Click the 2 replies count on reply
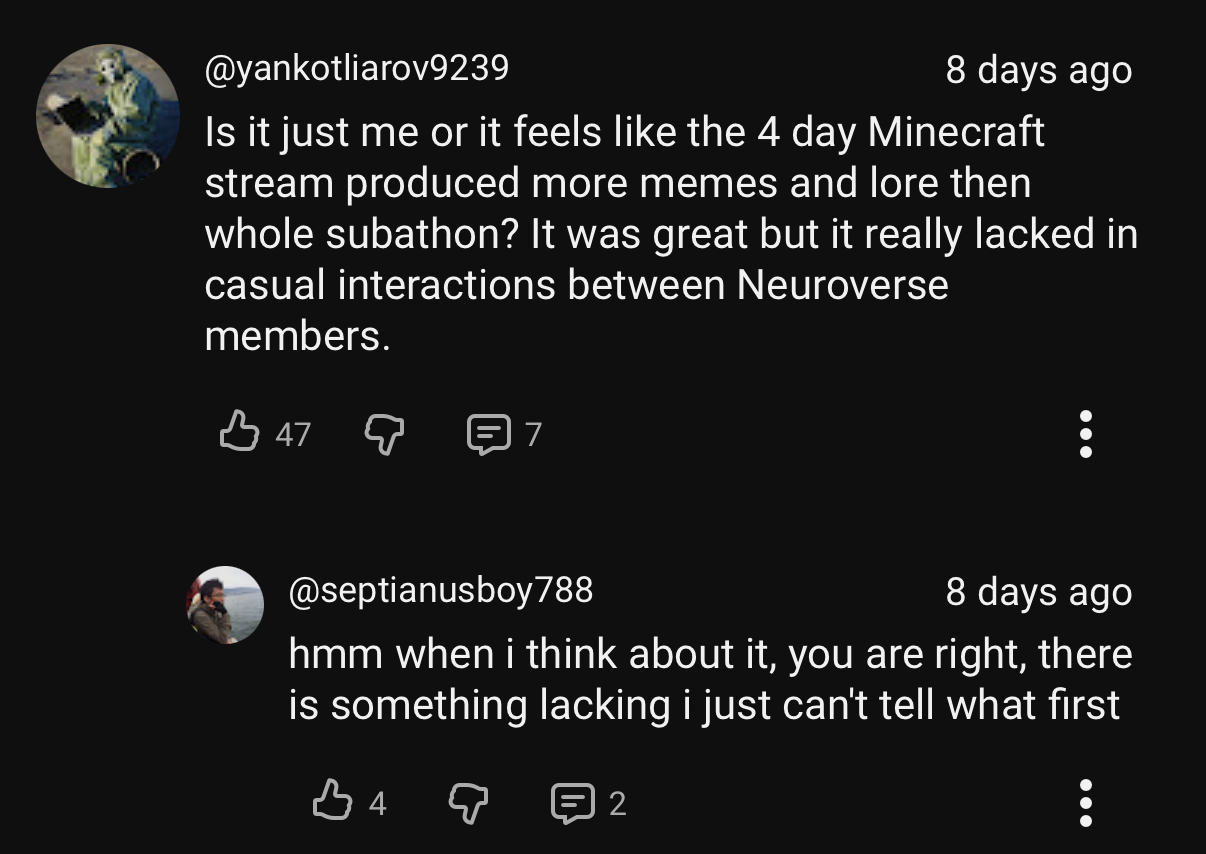This screenshot has height=854, width=1206. coord(617,803)
